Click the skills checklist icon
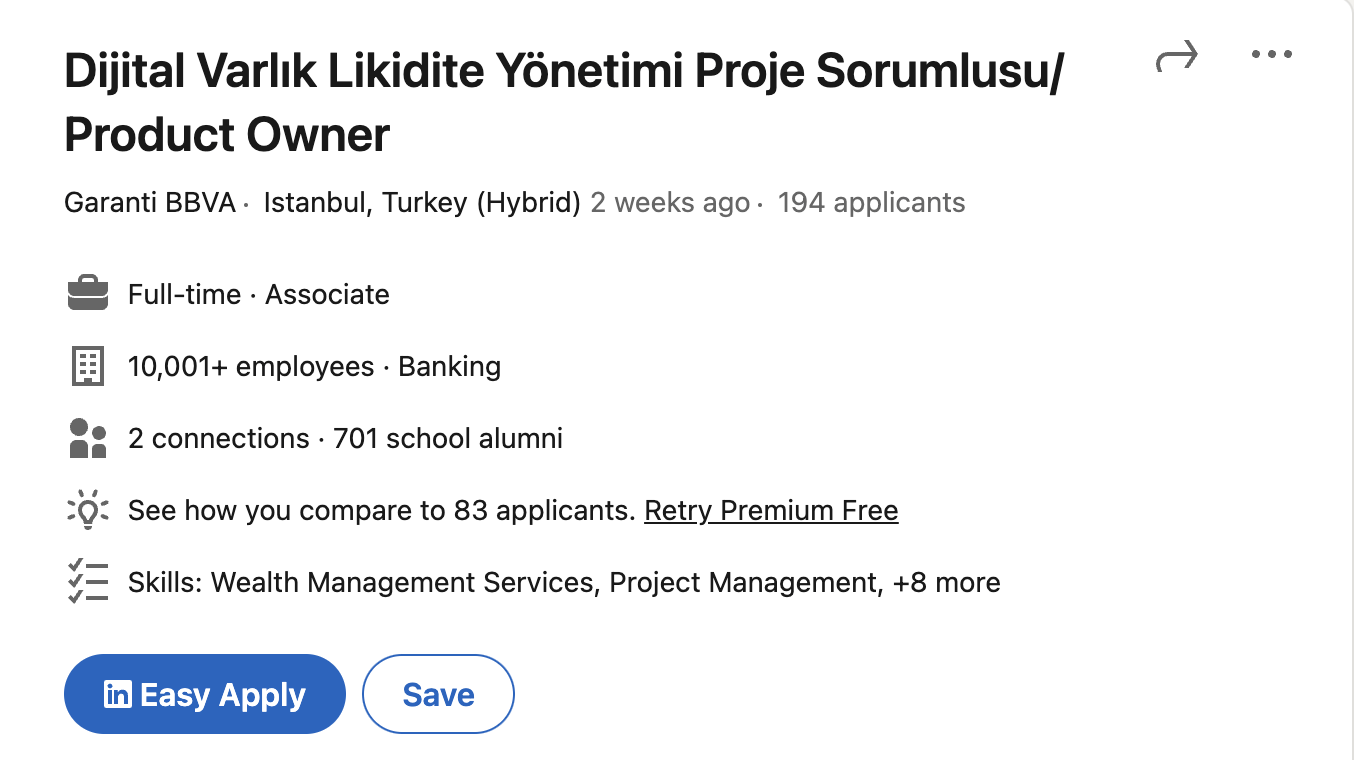The width and height of the screenshot is (1354, 760). tap(88, 582)
